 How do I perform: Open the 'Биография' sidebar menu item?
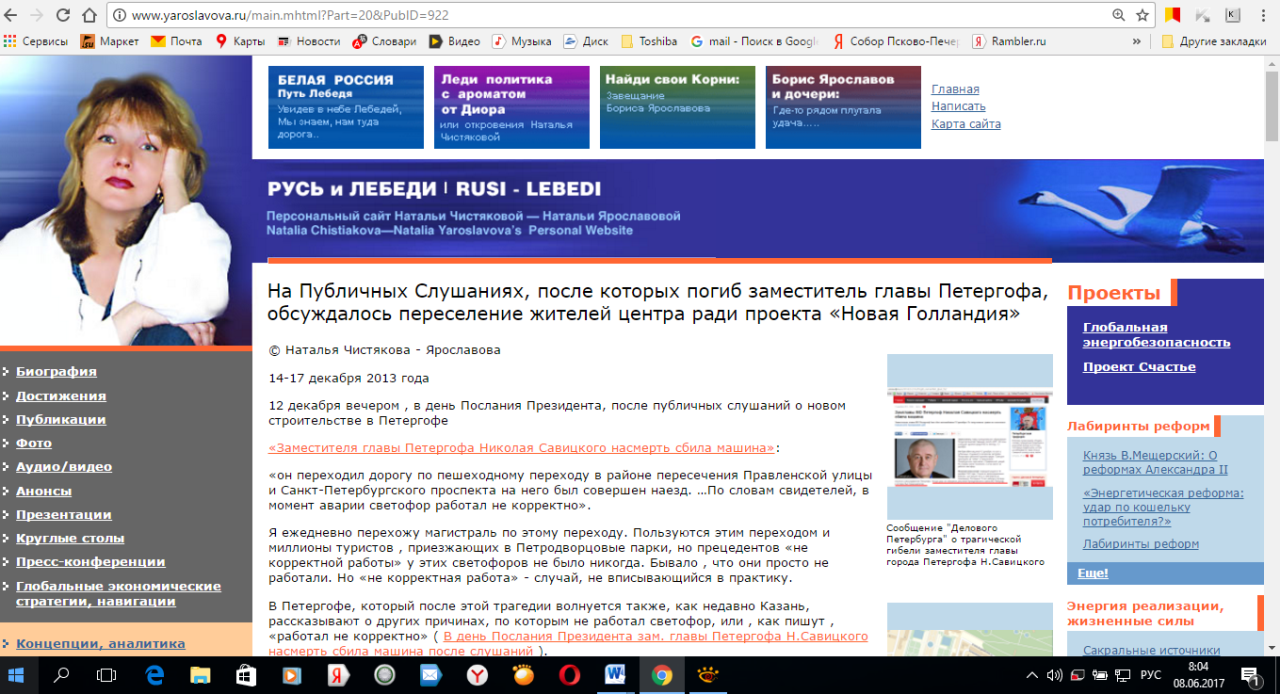click(56, 372)
